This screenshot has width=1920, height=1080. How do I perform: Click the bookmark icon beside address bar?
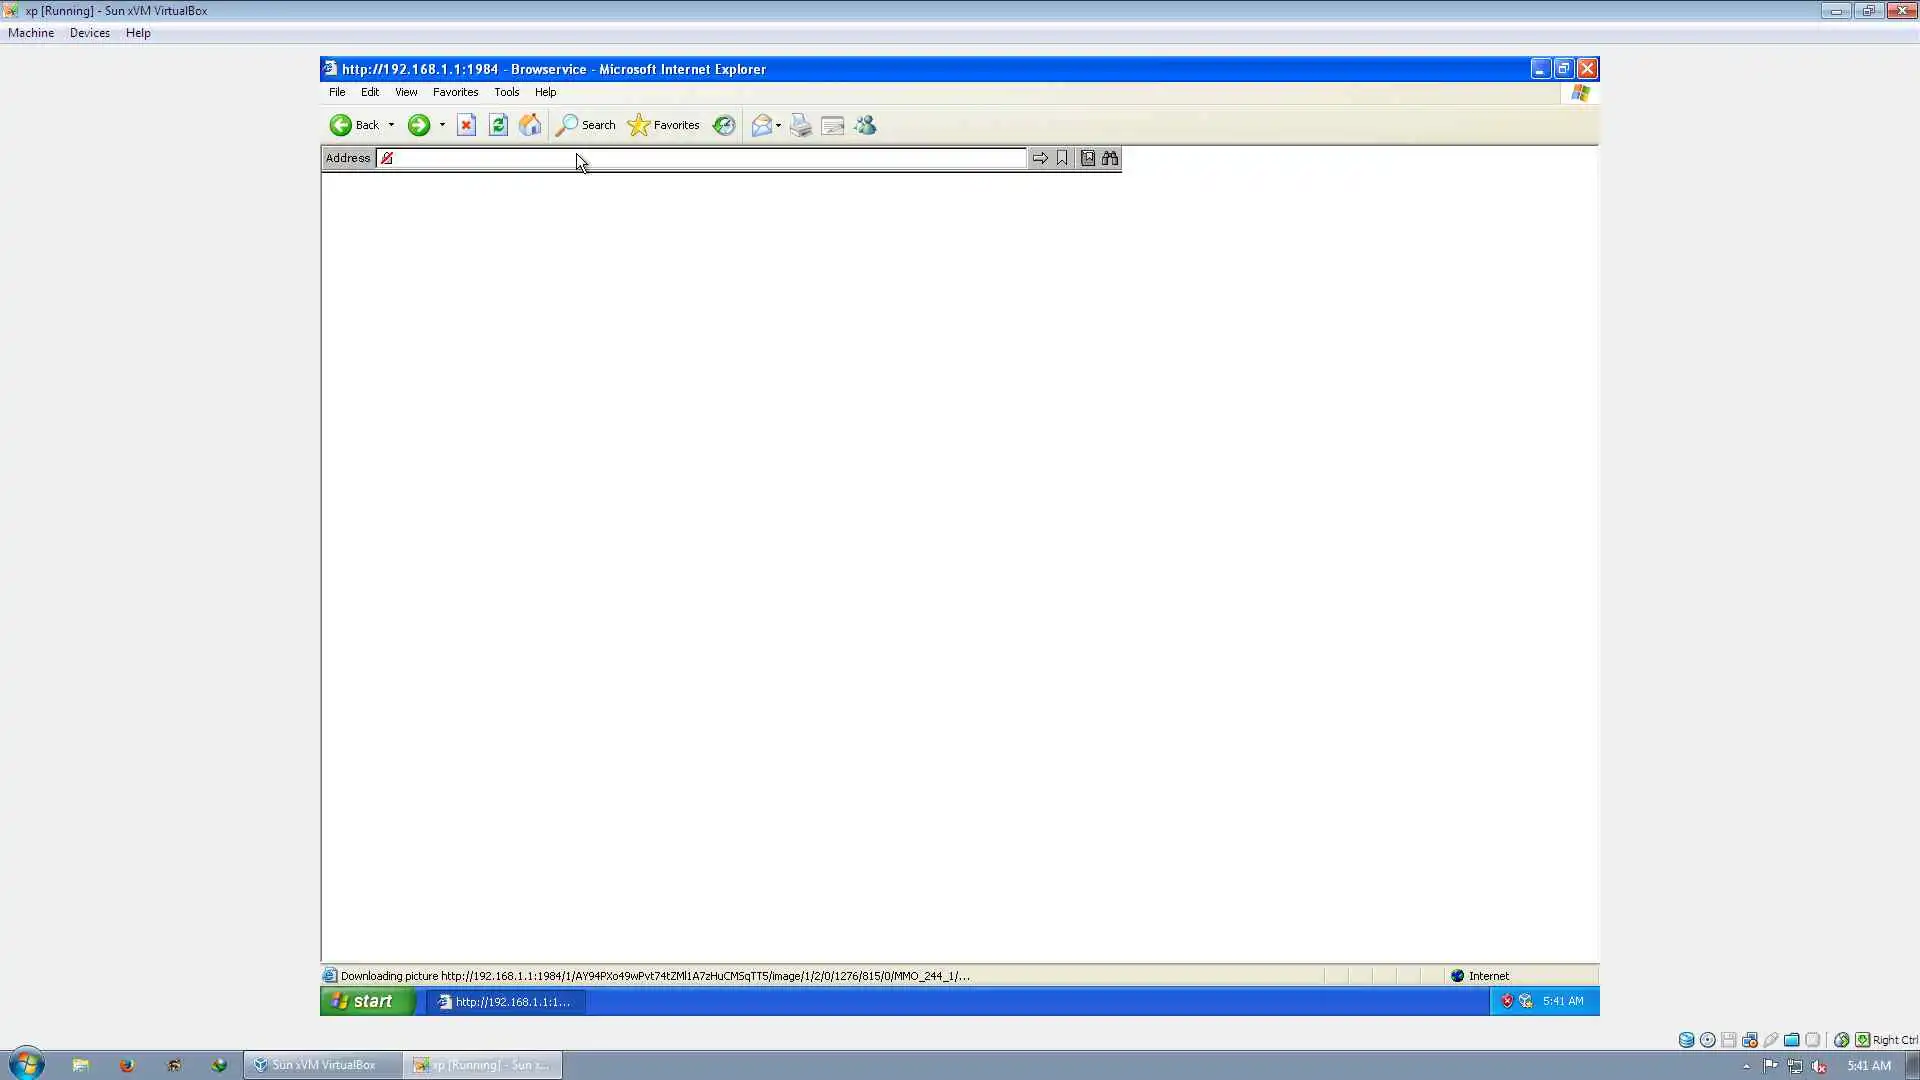point(1062,158)
